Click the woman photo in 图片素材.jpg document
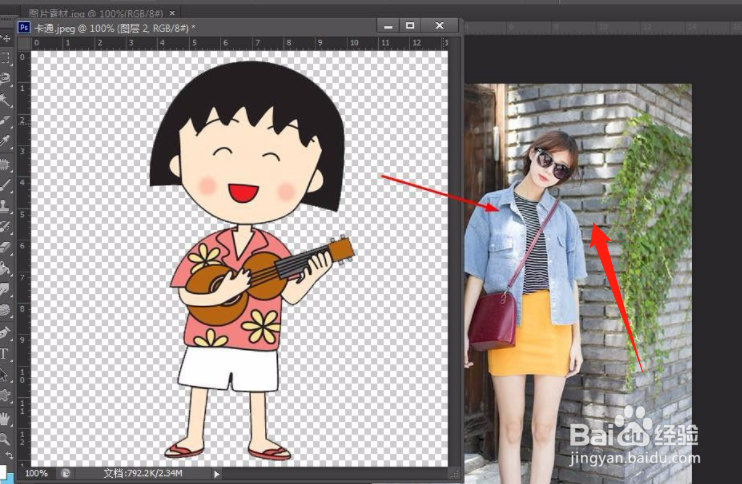The width and height of the screenshot is (742, 484). coord(578,284)
